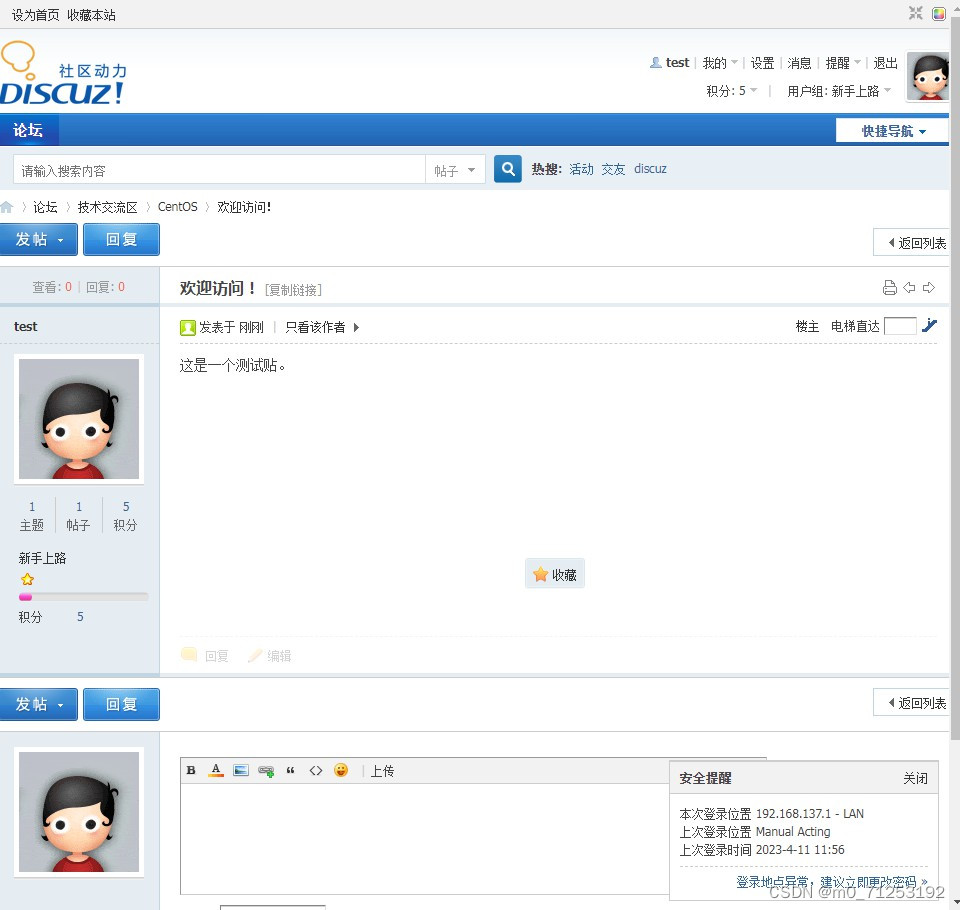
Task: Open the font color picker with the A icon
Action: click(216, 770)
